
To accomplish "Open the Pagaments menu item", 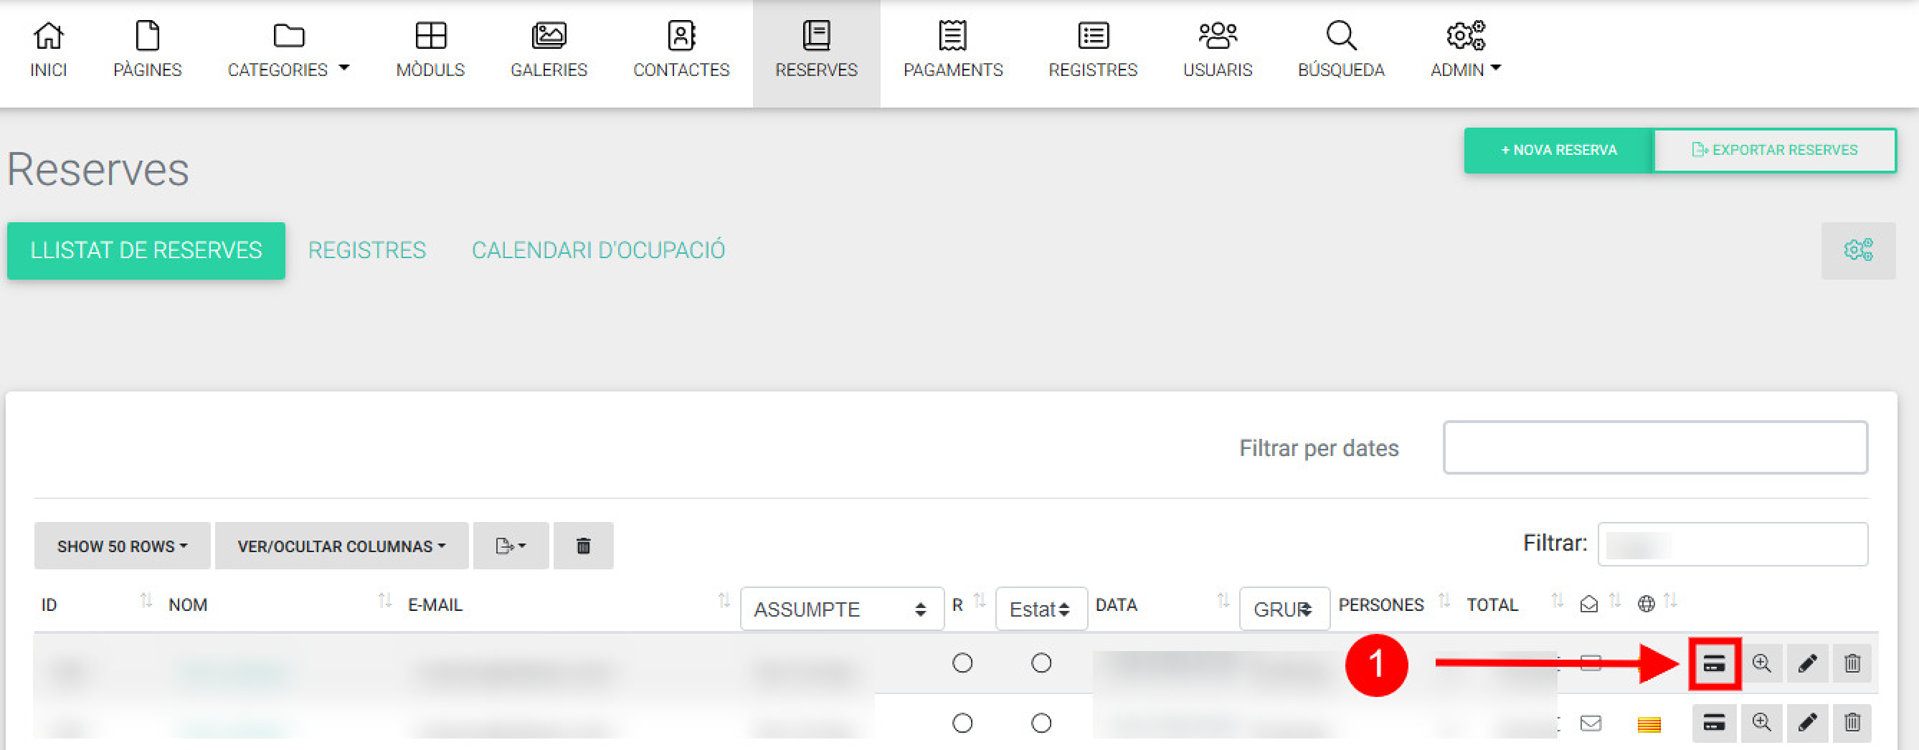I will click(x=952, y=50).
